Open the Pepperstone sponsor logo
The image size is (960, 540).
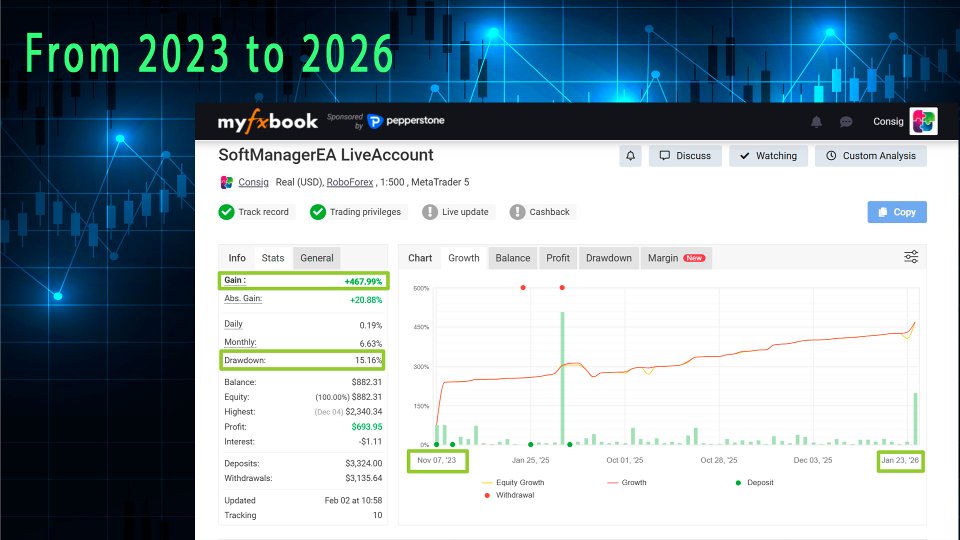(406, 121)
